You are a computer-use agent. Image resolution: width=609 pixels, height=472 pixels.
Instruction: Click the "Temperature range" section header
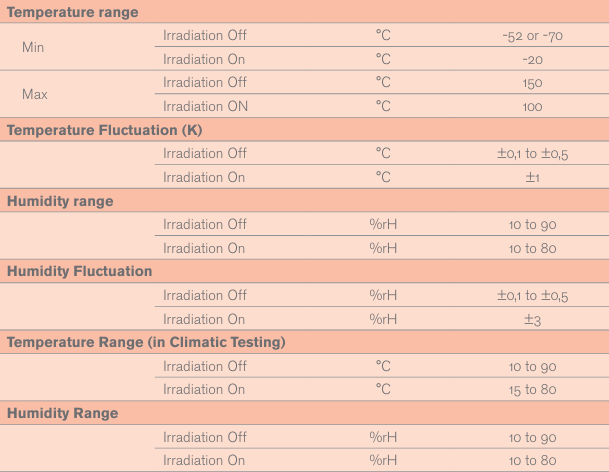[73, 12]
